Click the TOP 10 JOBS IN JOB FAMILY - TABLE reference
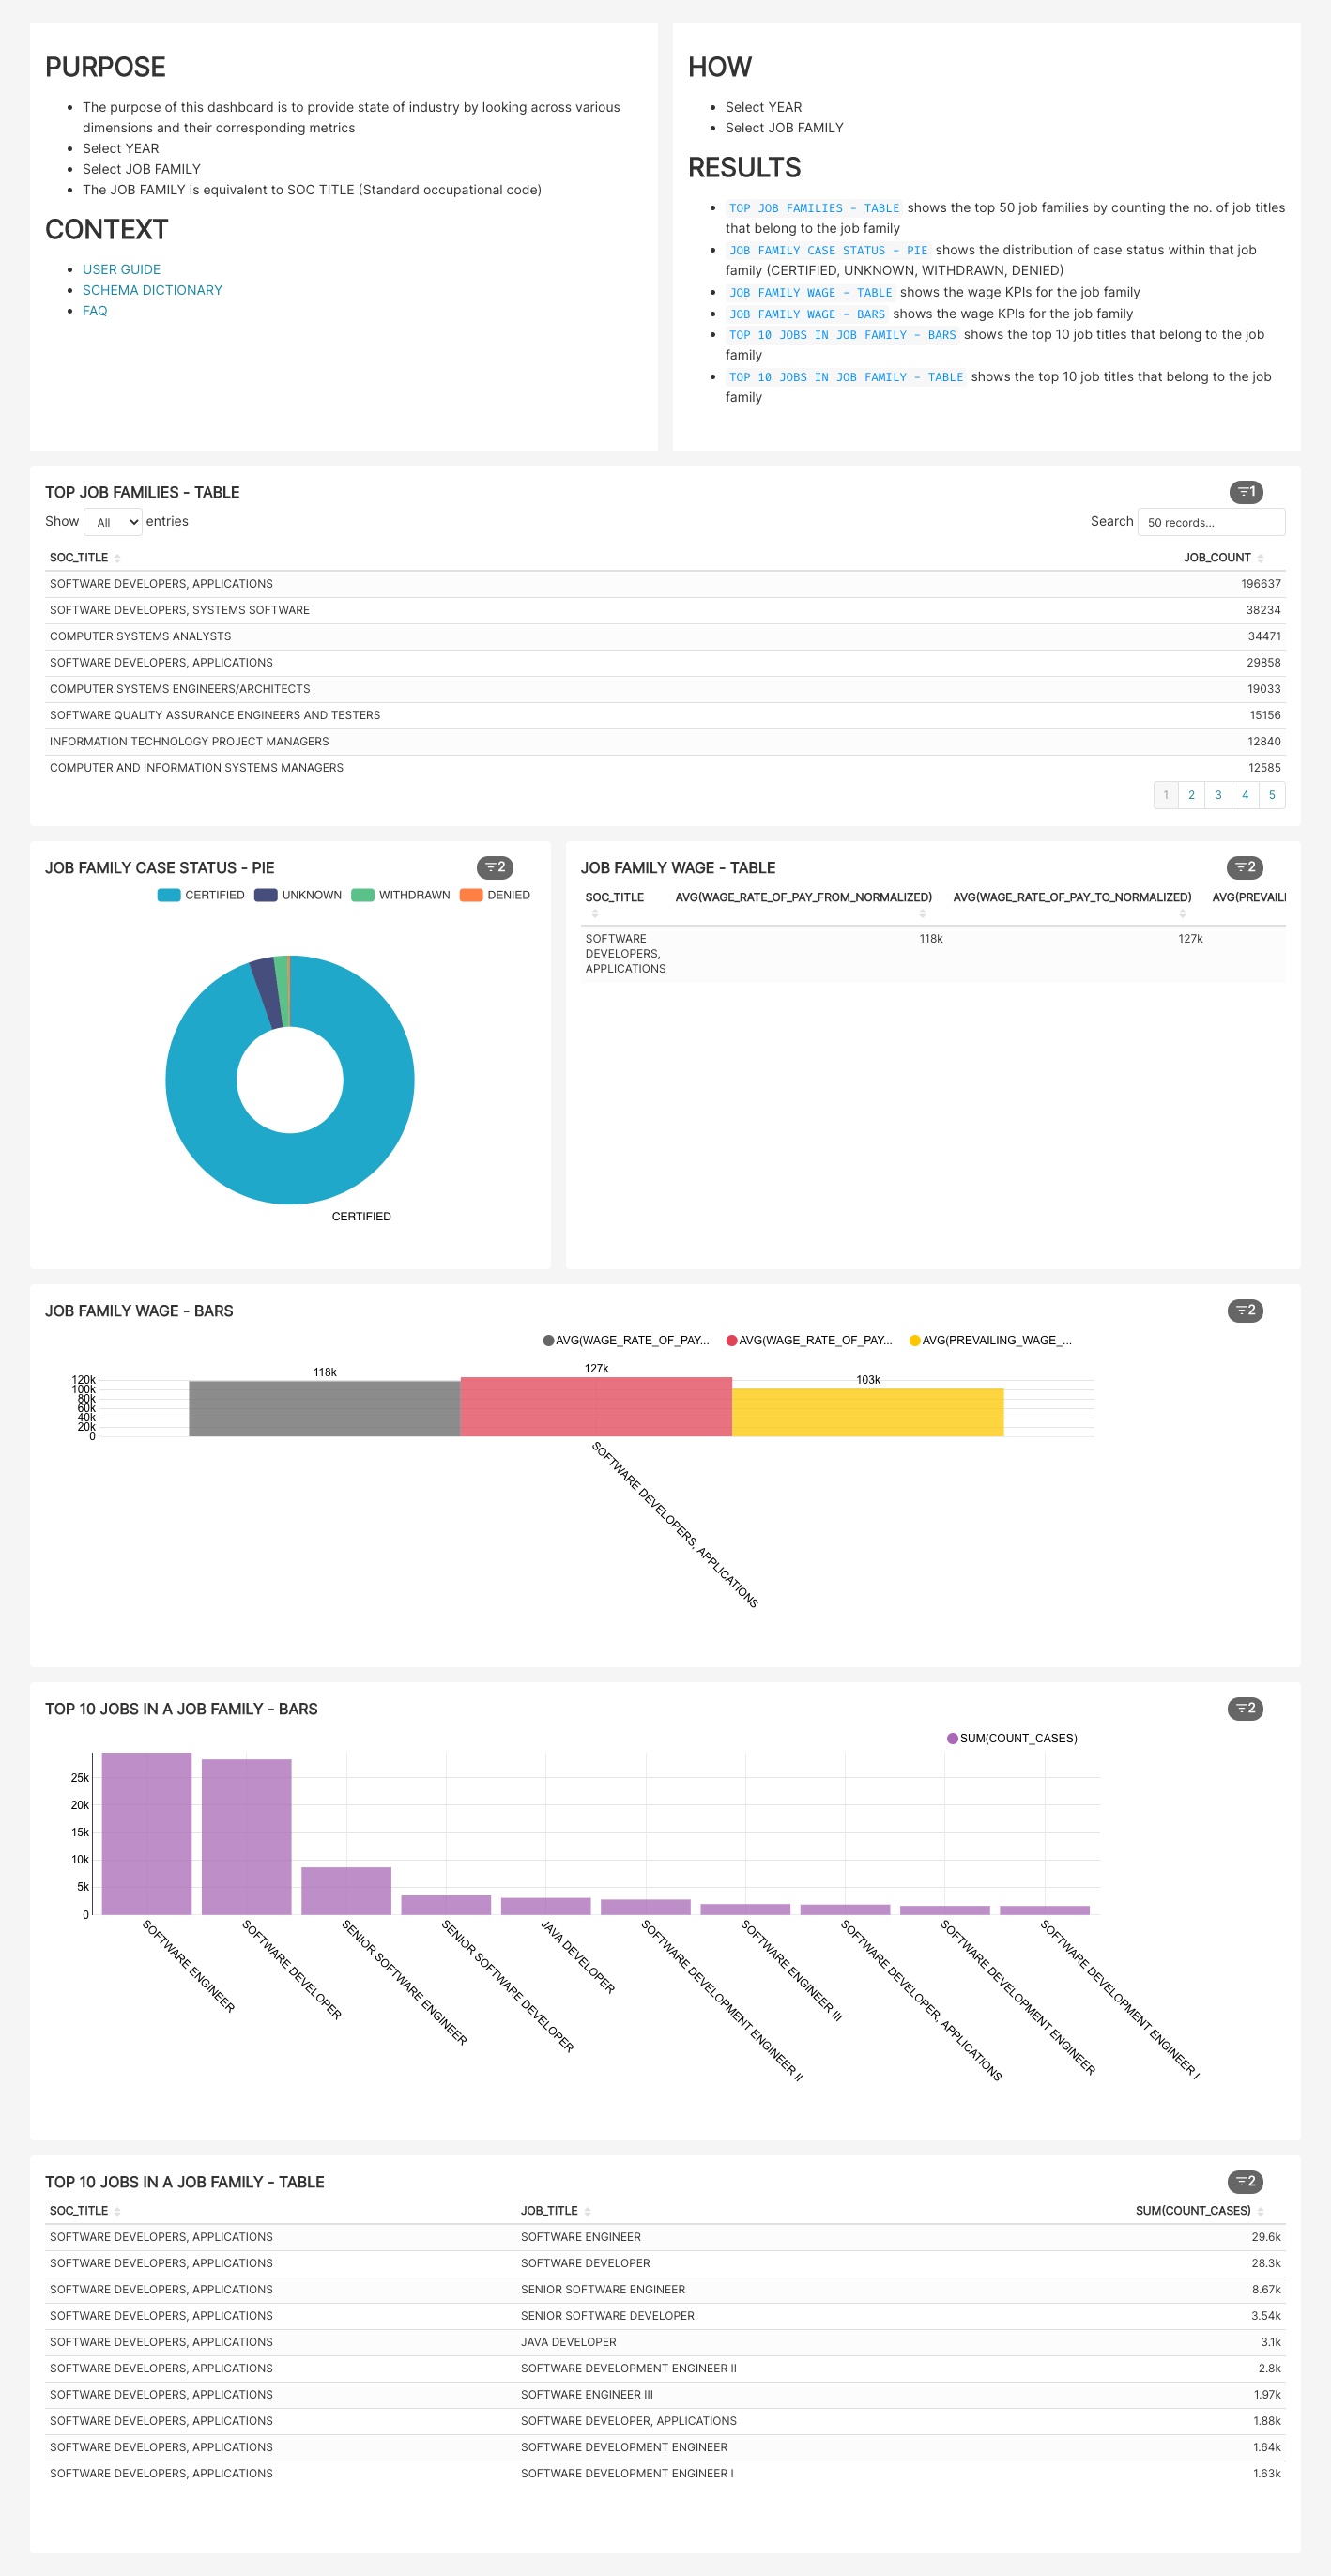 pos(846,377)
